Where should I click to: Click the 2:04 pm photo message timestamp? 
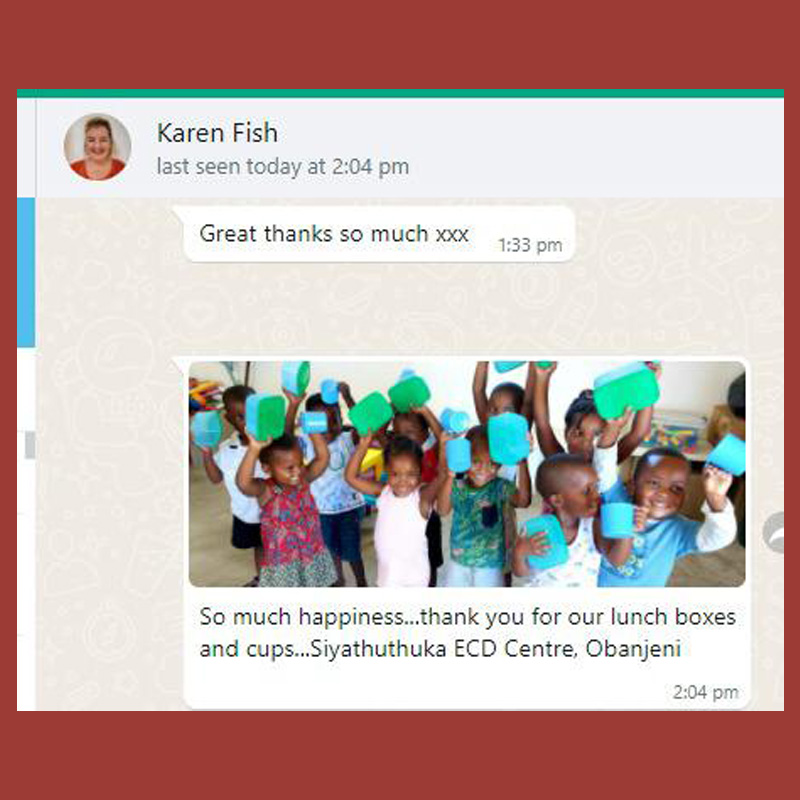705,692
